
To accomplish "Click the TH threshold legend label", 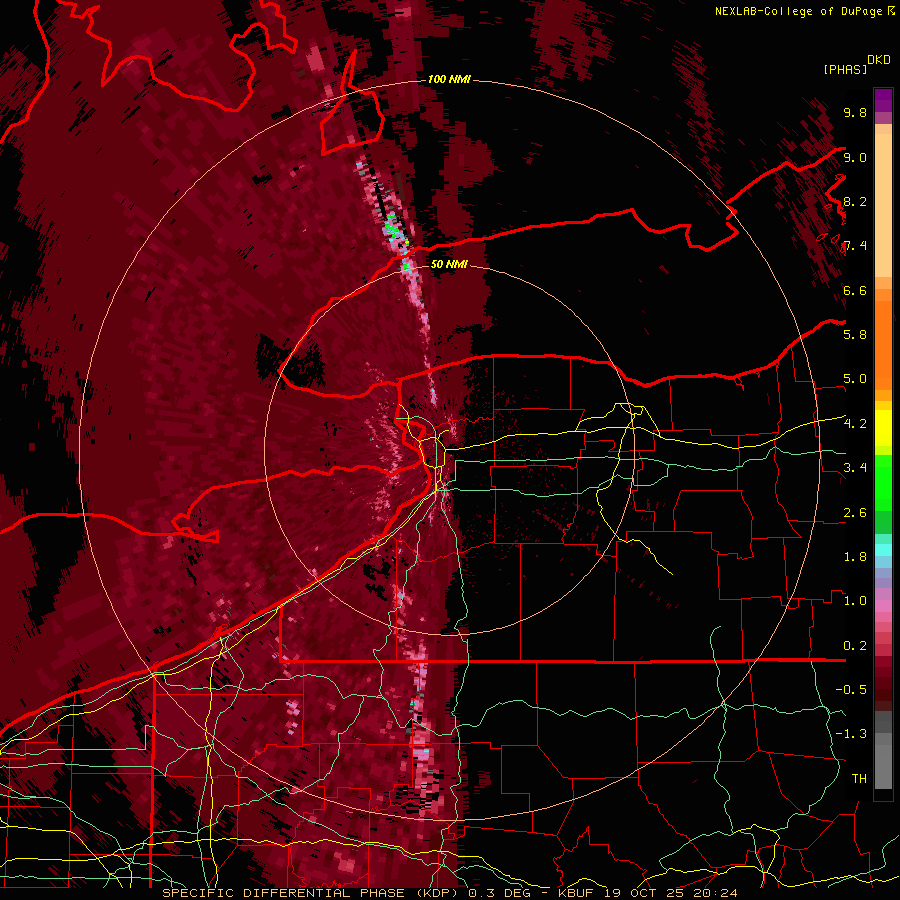I will click(859, 778).
